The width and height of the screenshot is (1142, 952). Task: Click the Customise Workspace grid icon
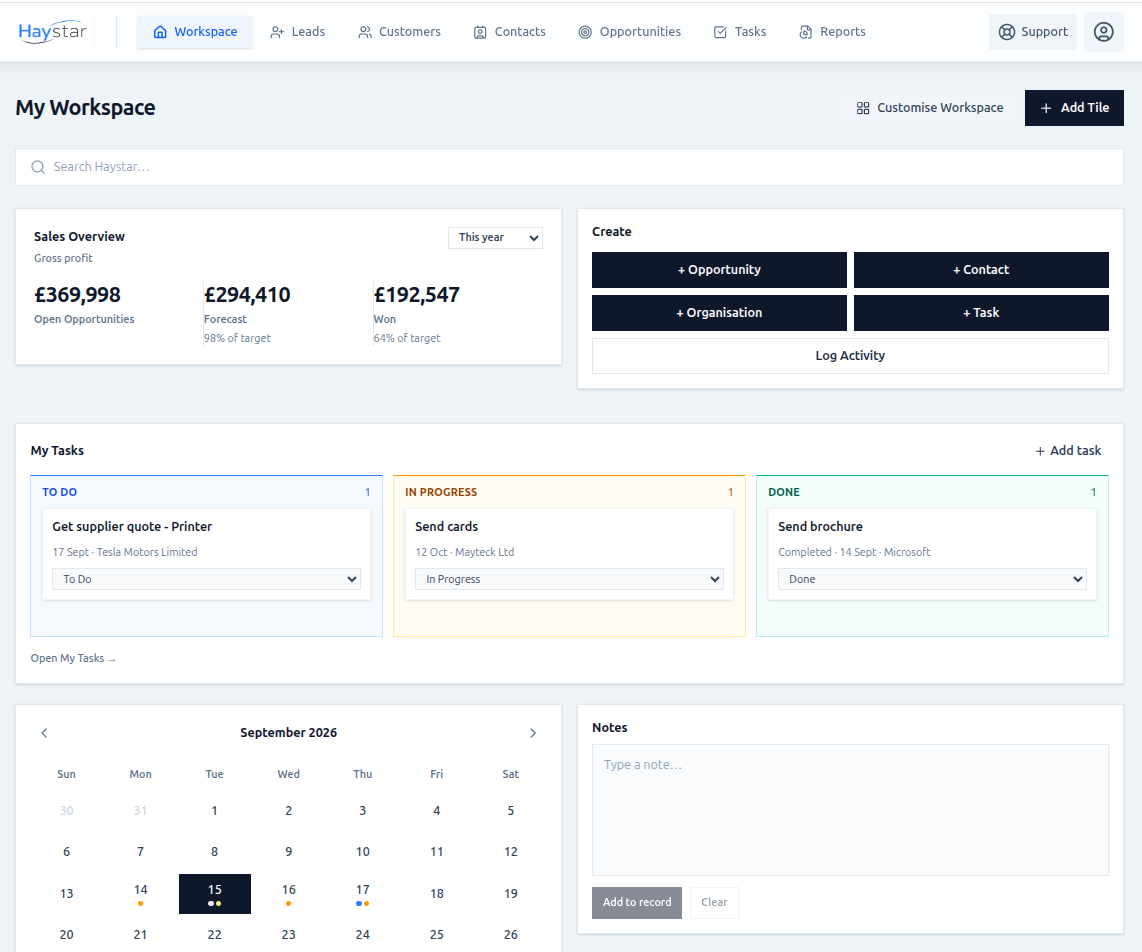863,108
